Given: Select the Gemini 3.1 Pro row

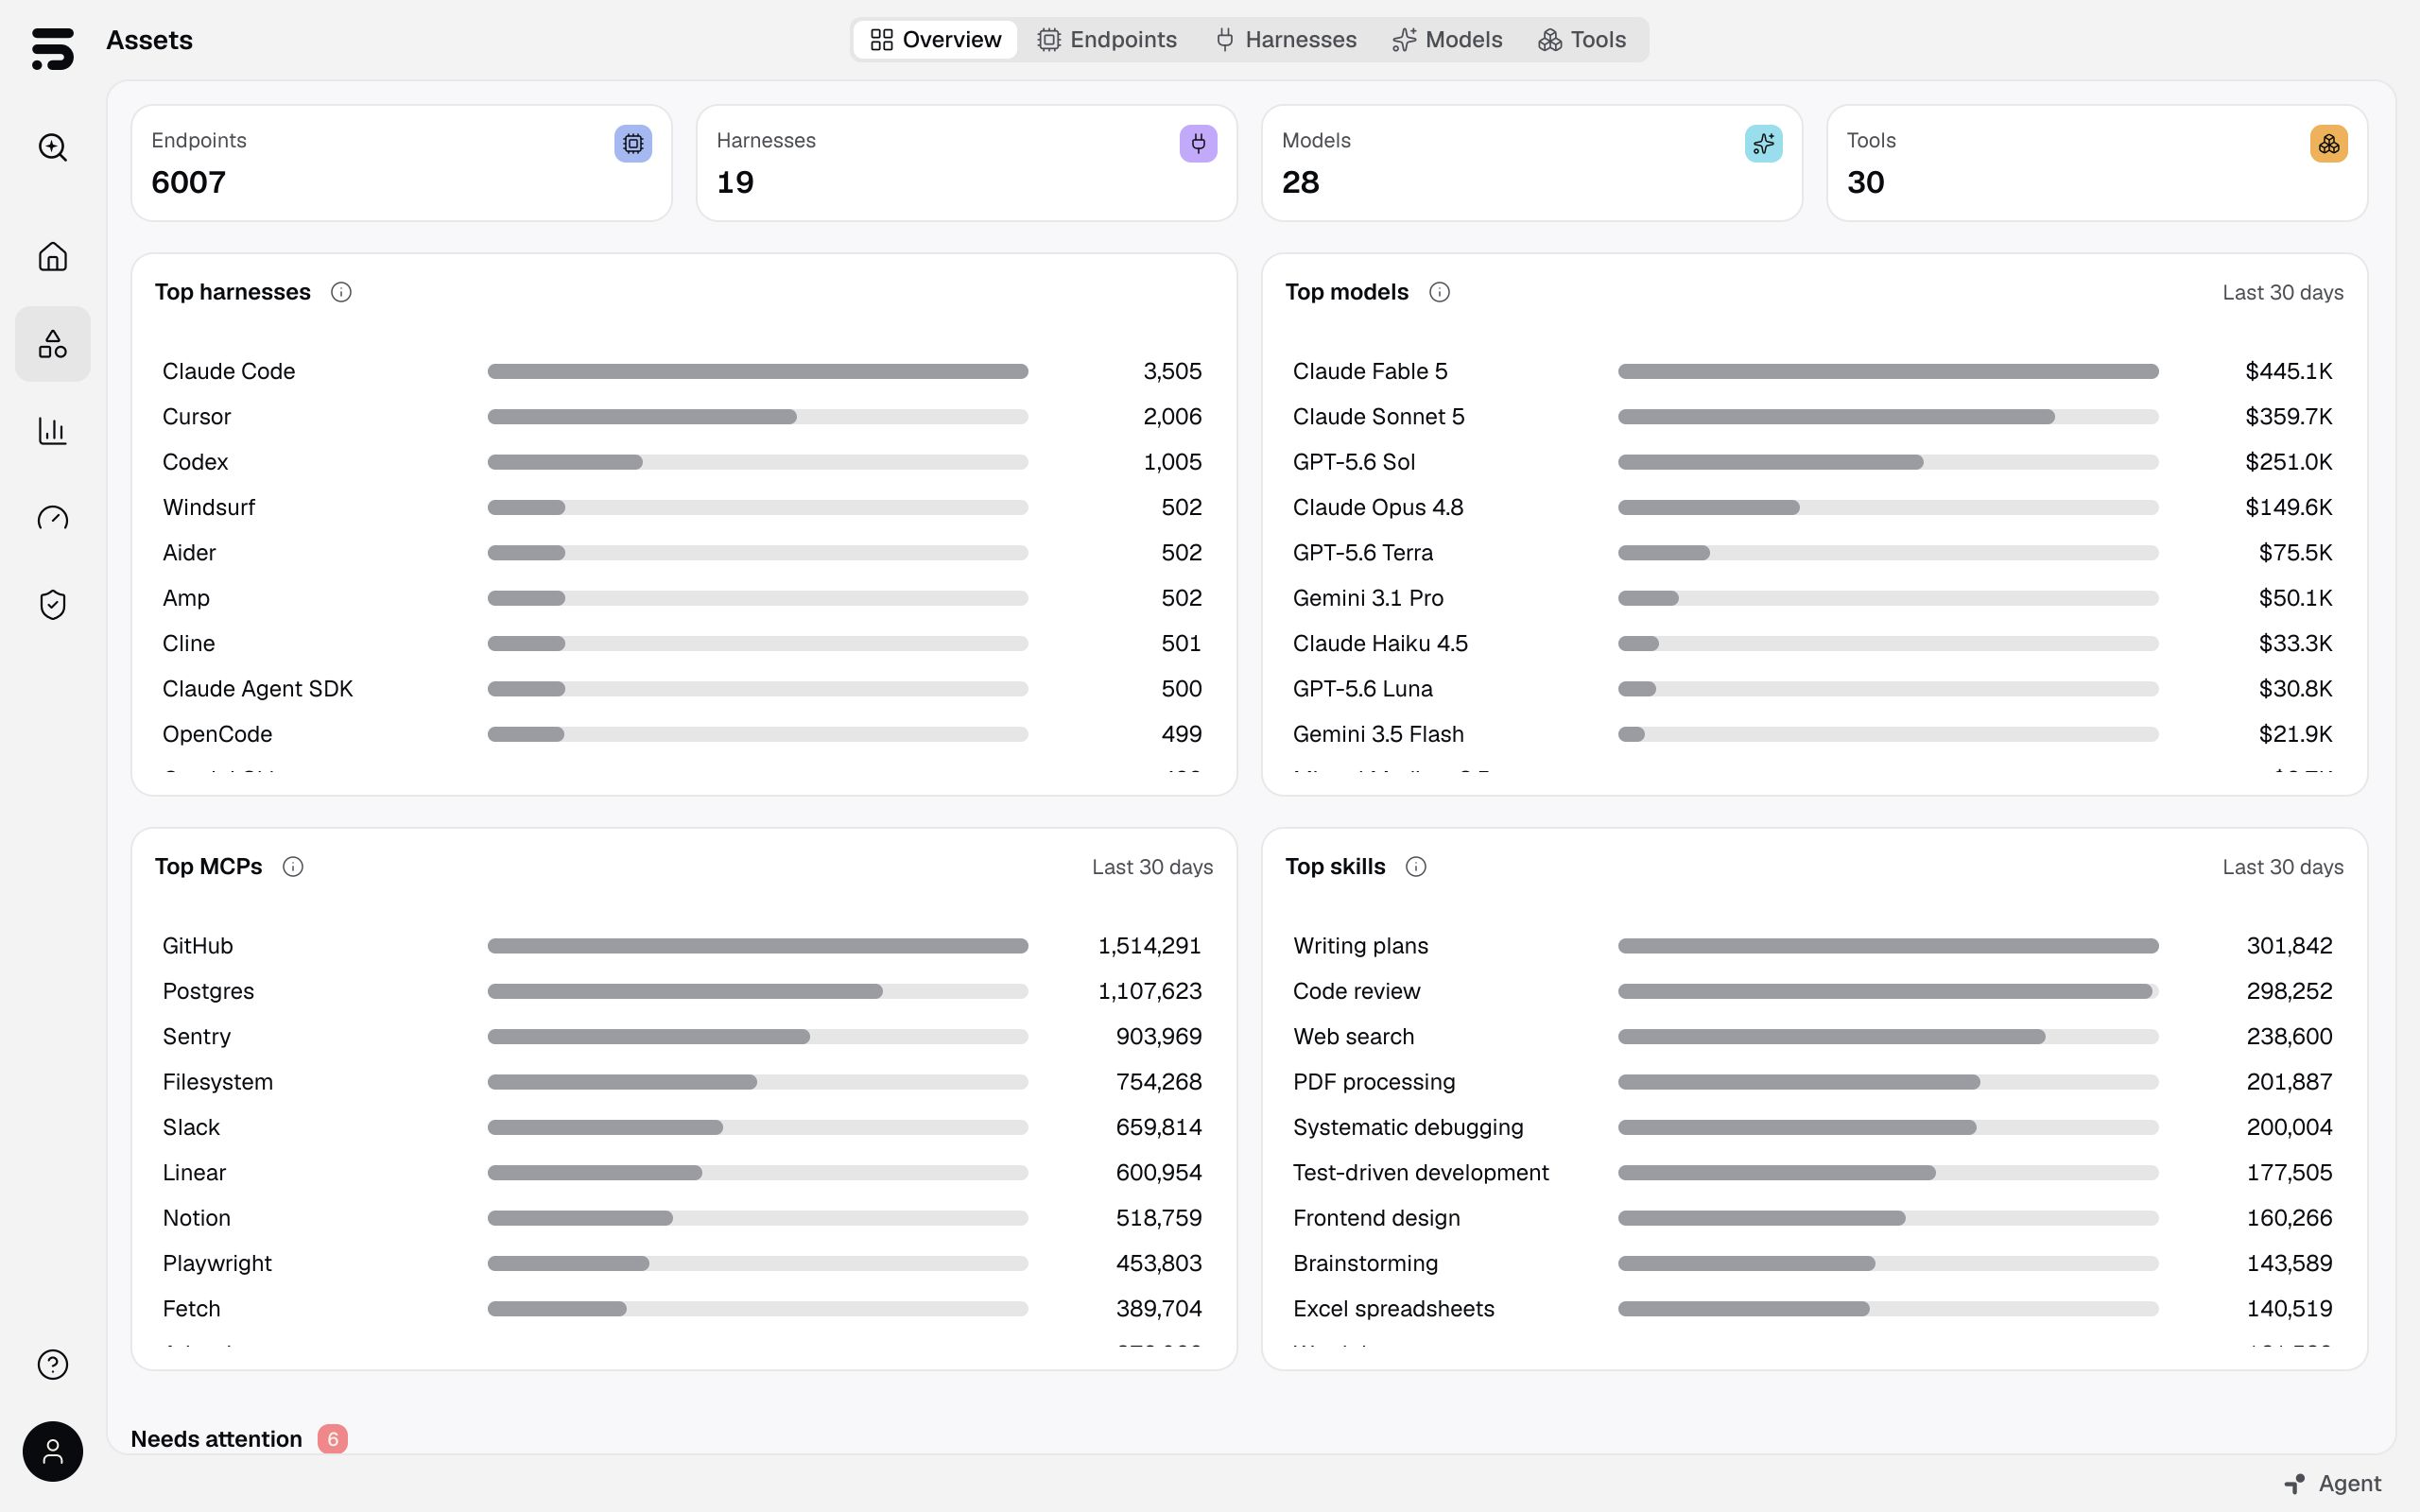Looking at the screenshot, I should 1813,598.
